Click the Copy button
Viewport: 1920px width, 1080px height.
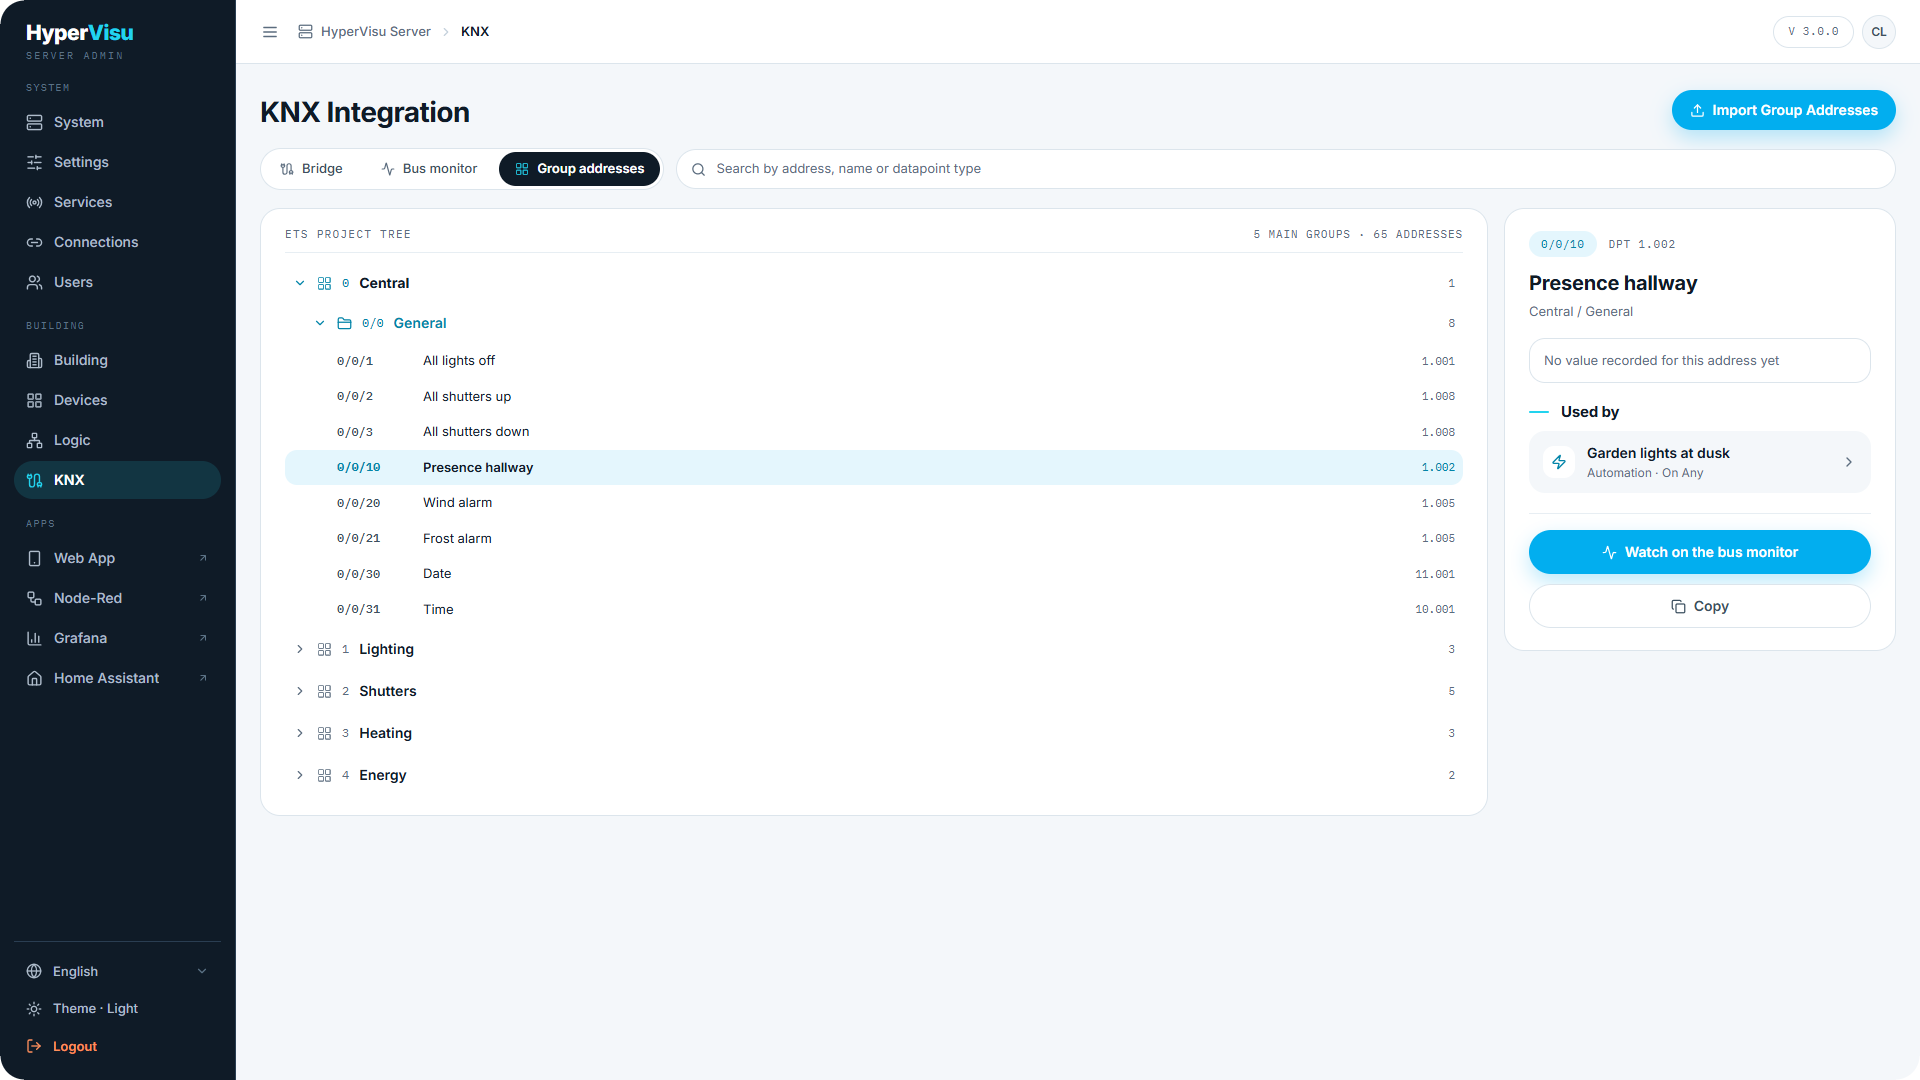pos(1699,606)
